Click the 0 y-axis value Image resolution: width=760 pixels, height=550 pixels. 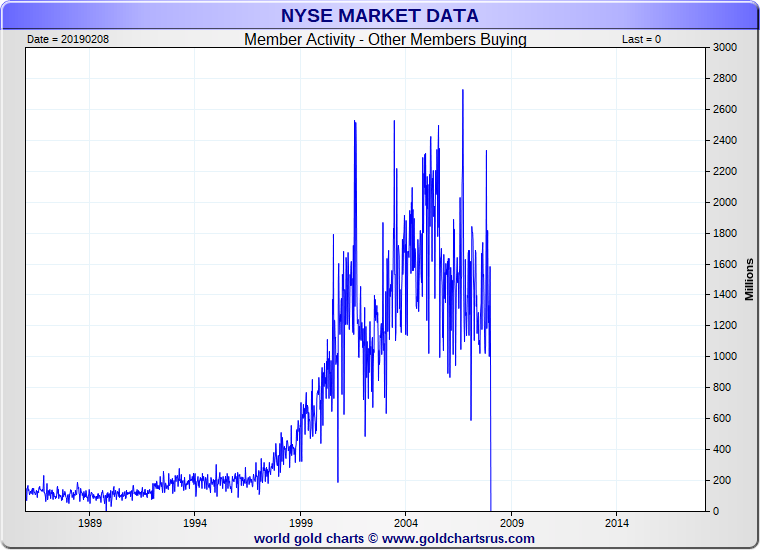click(716, 511)
